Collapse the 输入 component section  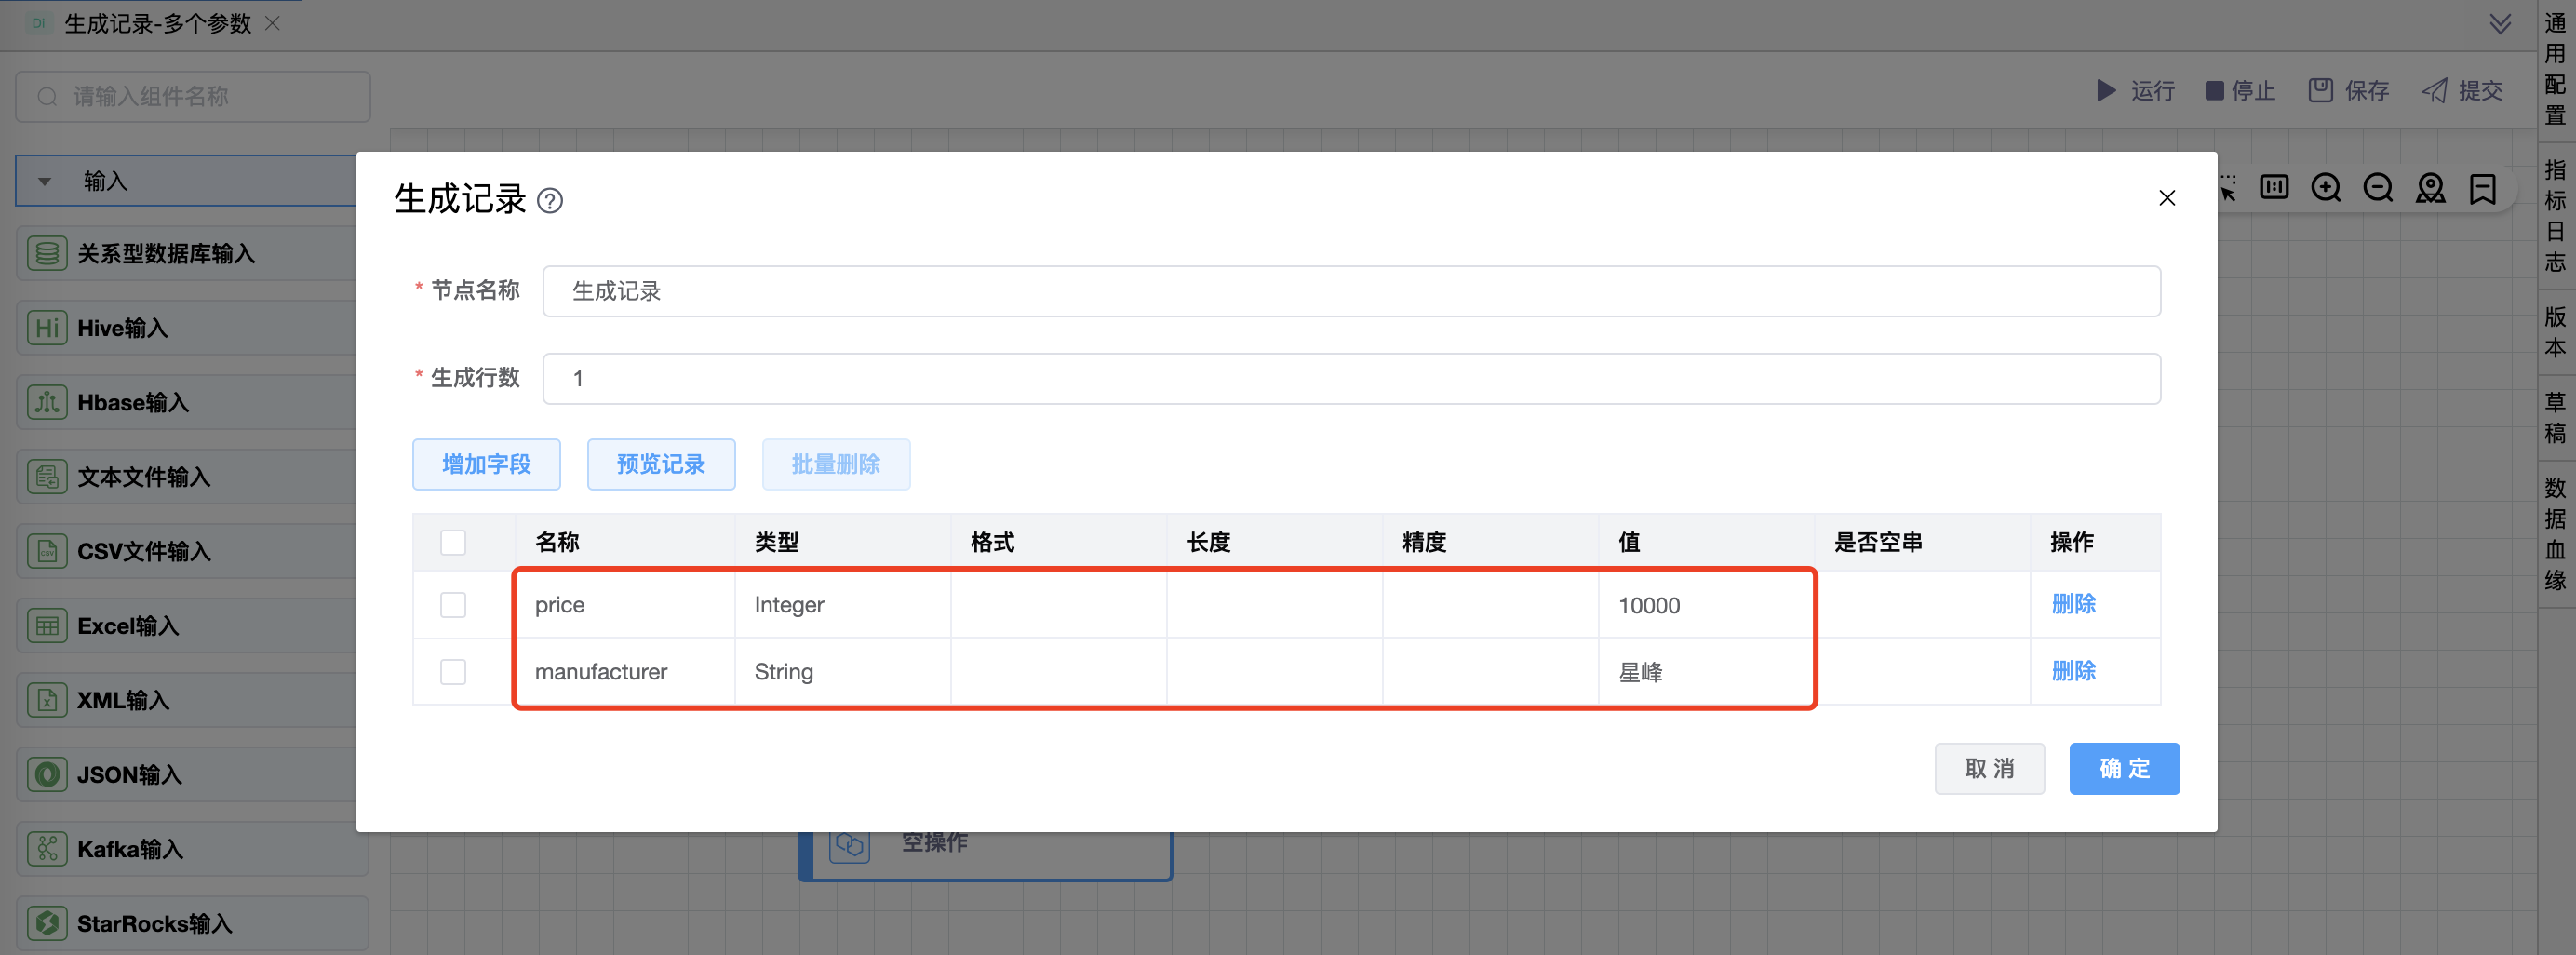[44, 181]
